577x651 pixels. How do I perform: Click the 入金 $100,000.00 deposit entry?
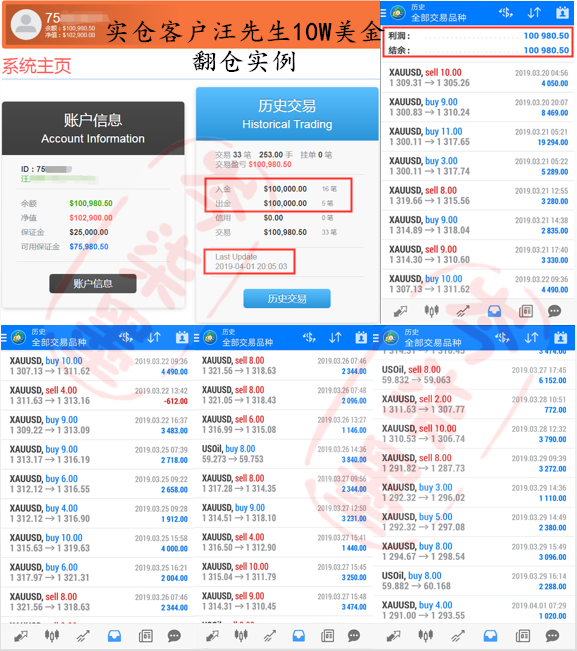(x=278, y=189)
